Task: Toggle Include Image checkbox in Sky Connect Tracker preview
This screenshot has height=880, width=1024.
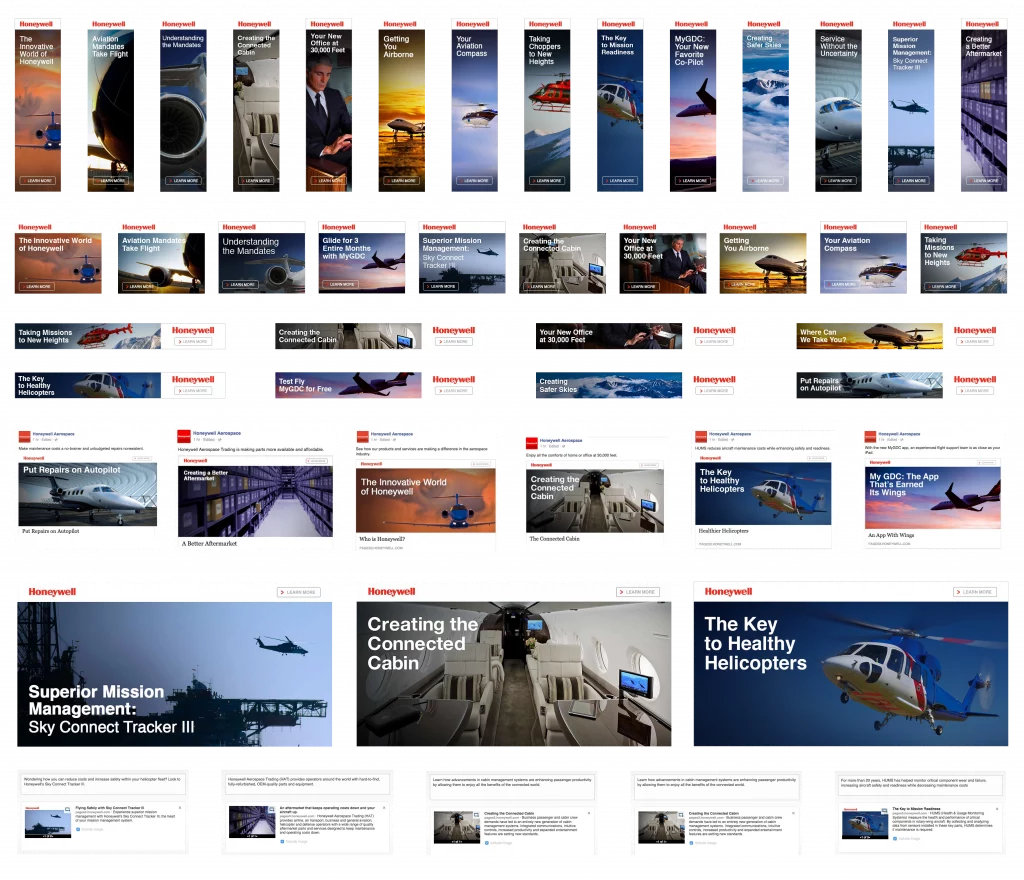Action: [77, 829]
